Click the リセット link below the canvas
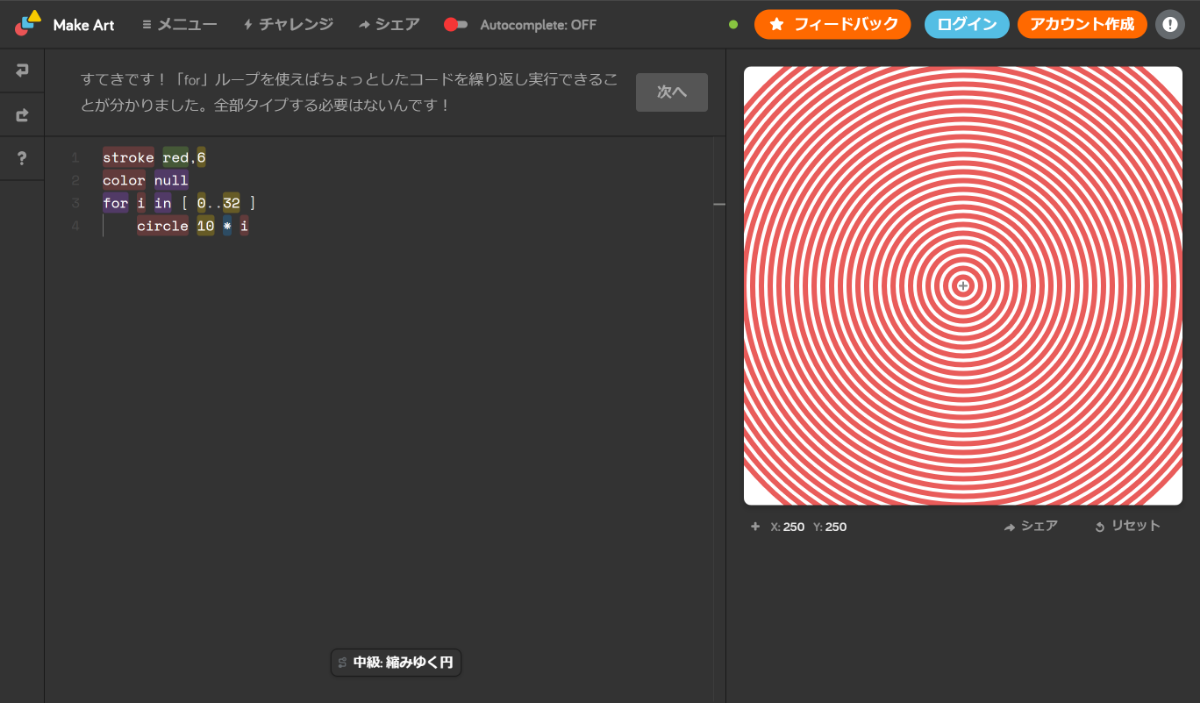This screenshot has height=703, width=1200. pos(1134,525)
